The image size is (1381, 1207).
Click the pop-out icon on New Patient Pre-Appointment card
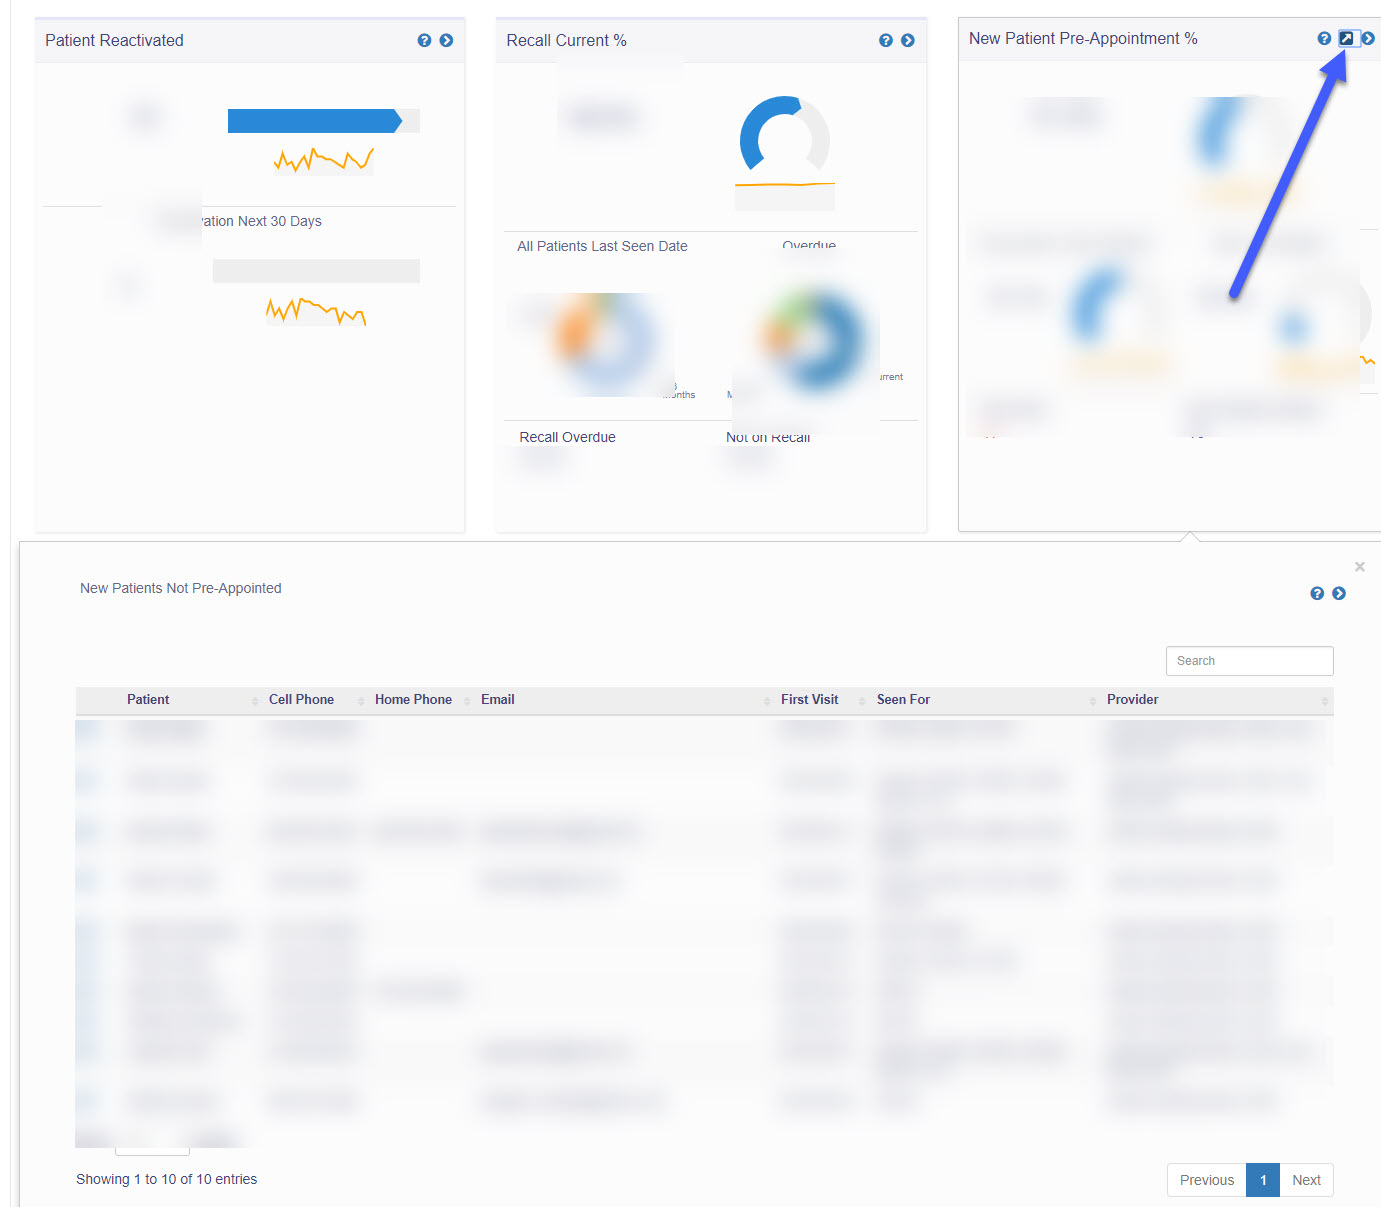click(x=1346, y=39)
